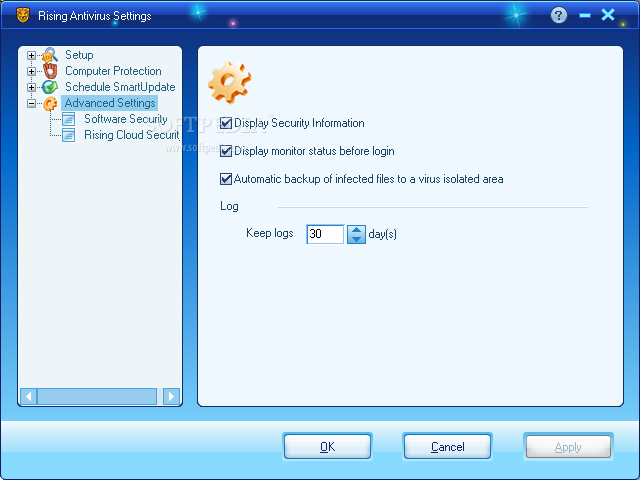Select Computer Protection in the tree
640x480 pixels.
click(113, 71)
